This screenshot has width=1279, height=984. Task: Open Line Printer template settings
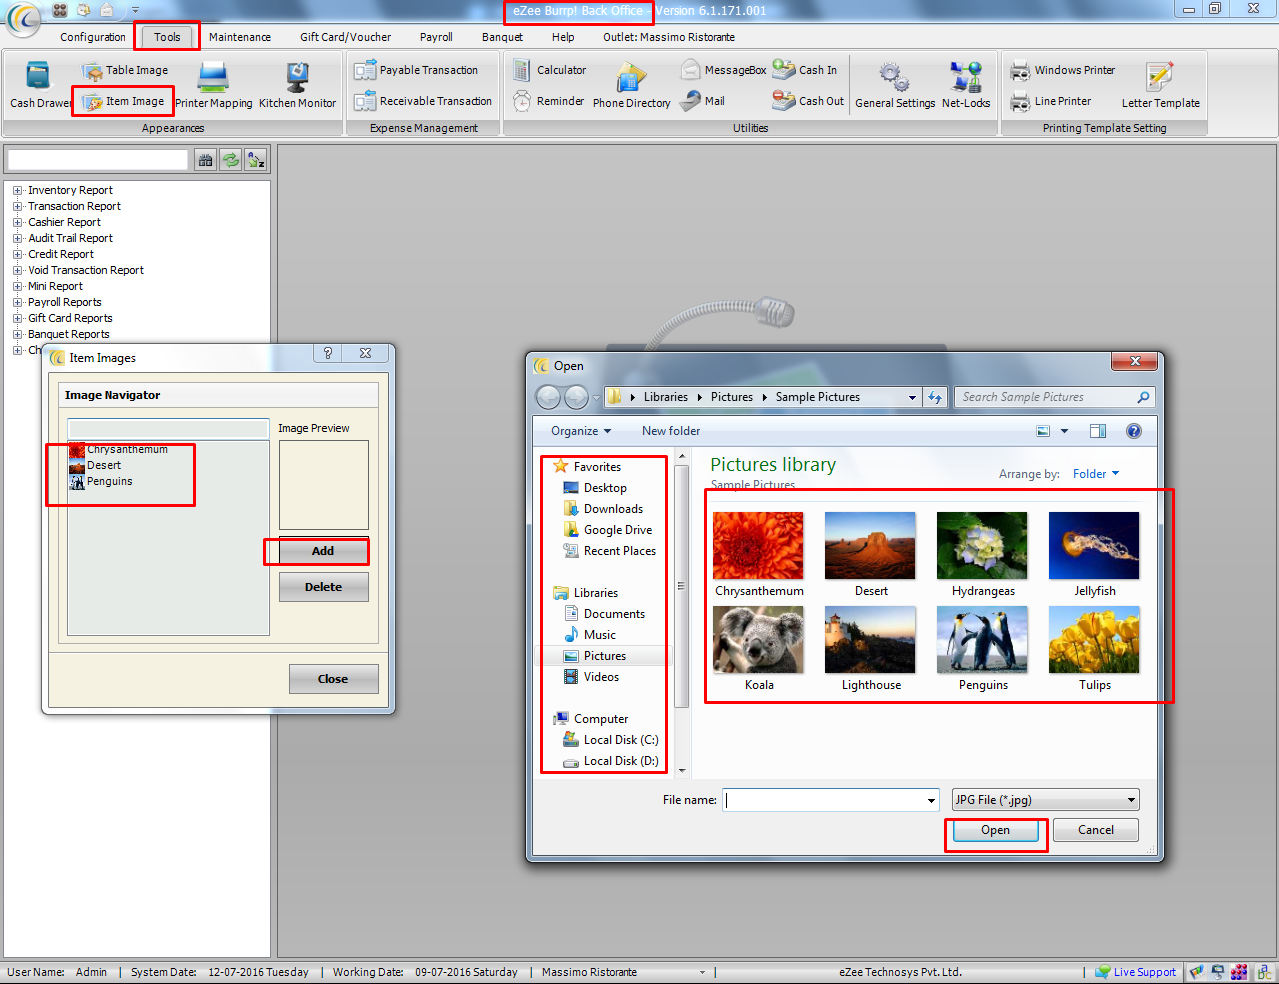(1050, 101)
